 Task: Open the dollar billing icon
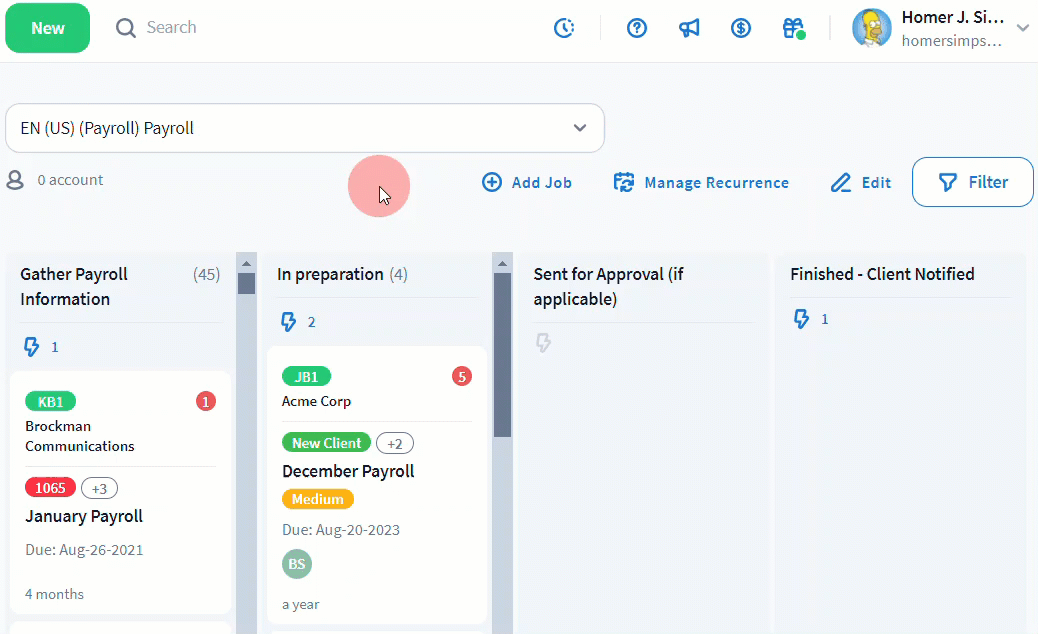pos(741,28)
